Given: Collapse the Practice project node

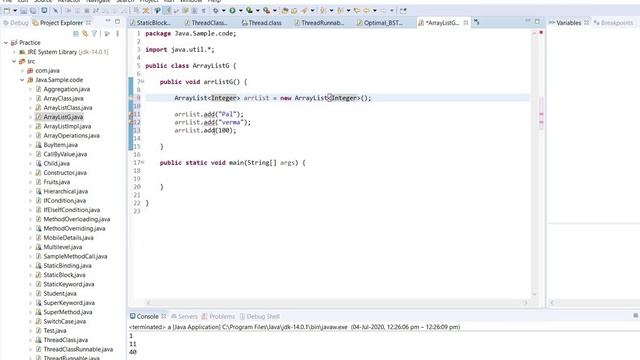Looking at the screenshot, I should click(x=6, y=42).
